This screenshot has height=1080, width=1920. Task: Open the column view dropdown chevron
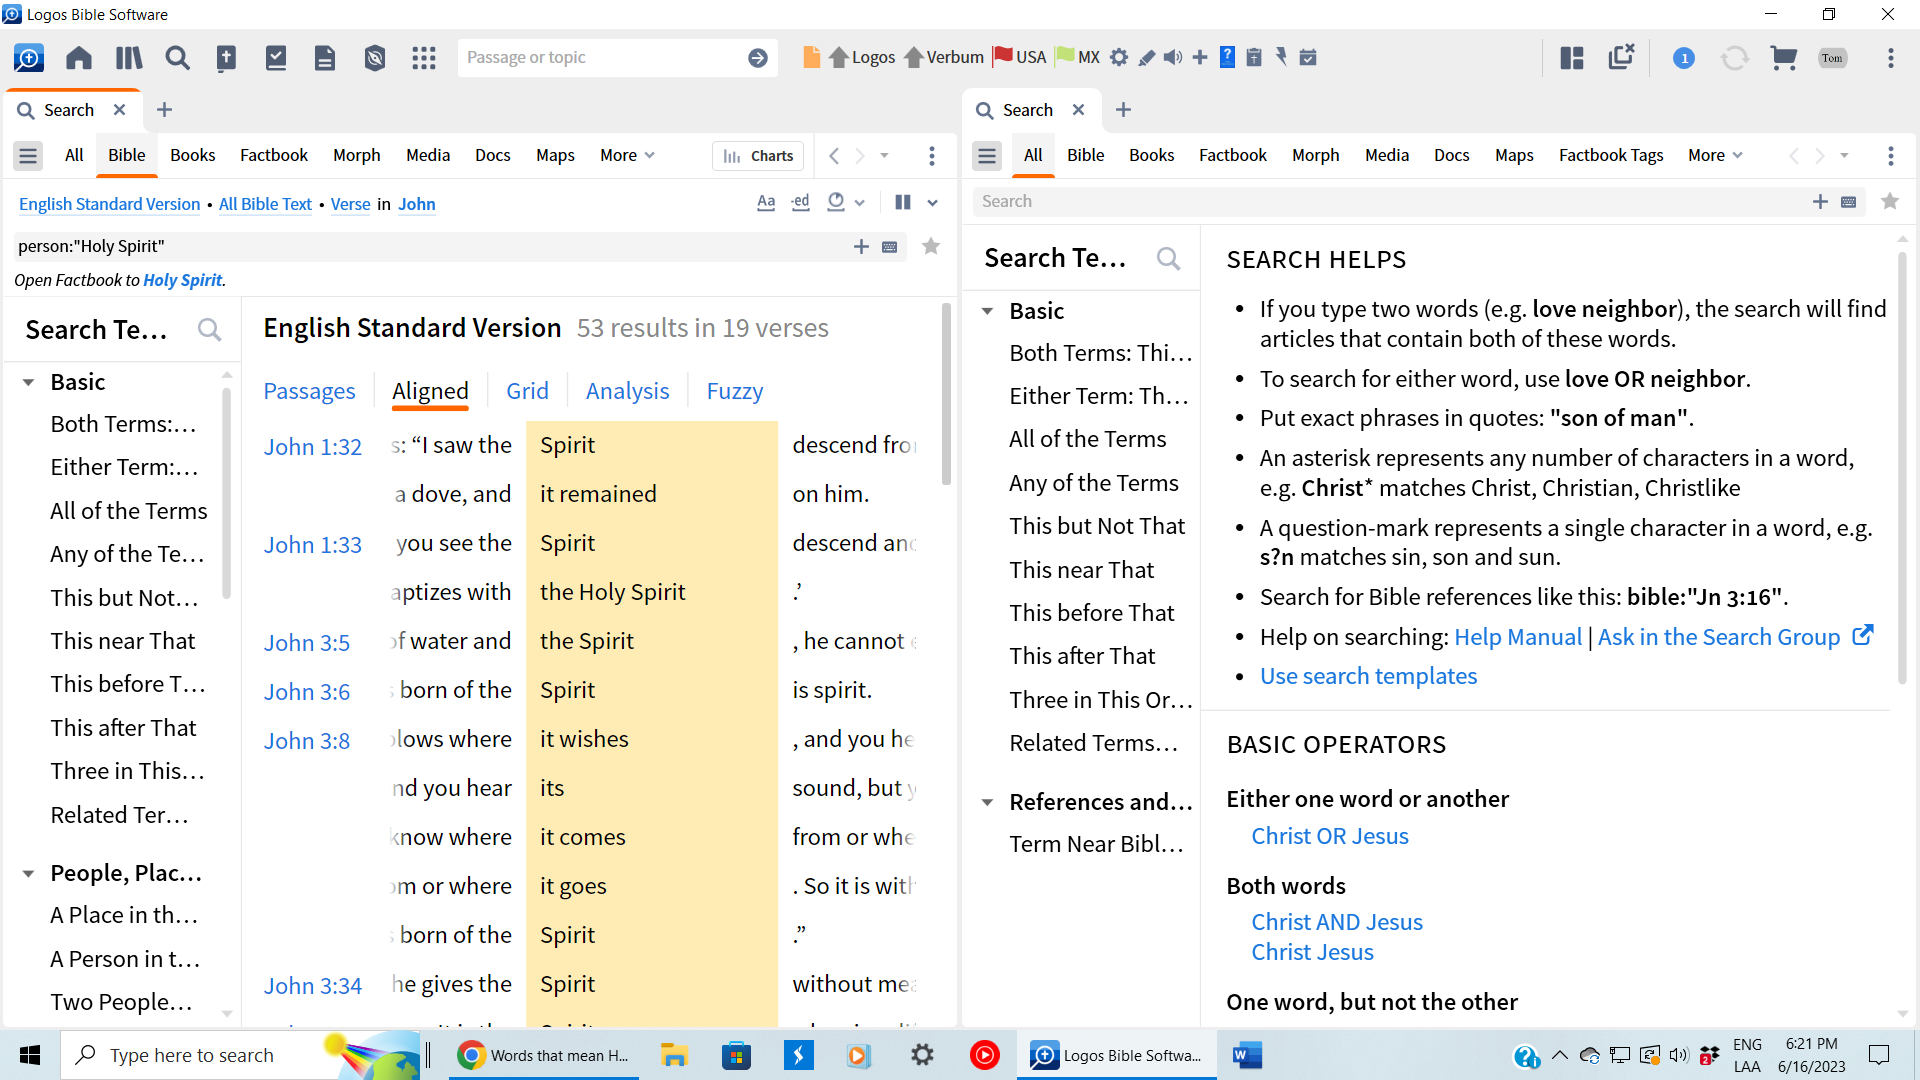tap(932, 202)
